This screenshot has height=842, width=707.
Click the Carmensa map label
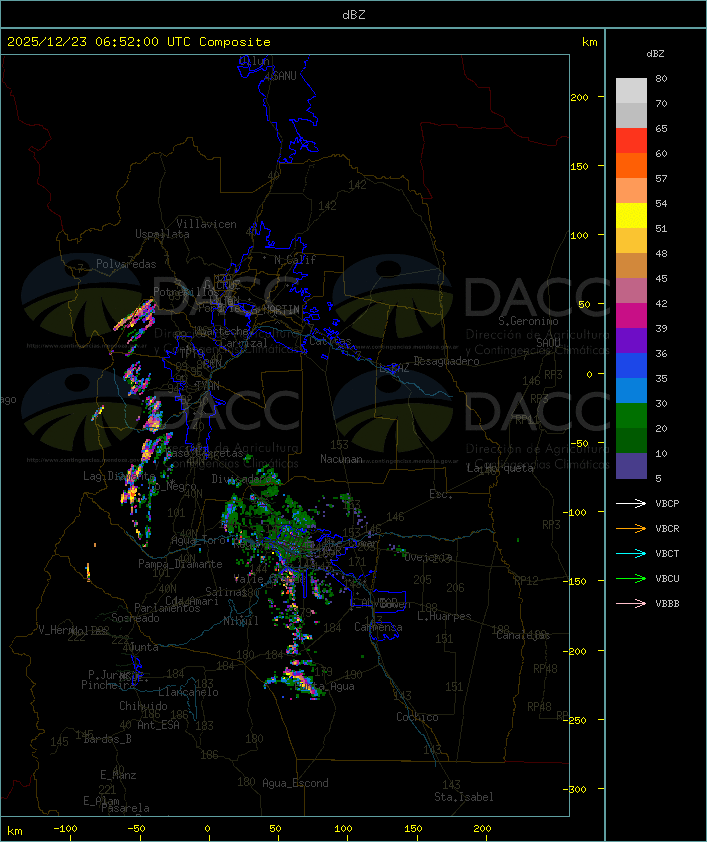[378, 627]
